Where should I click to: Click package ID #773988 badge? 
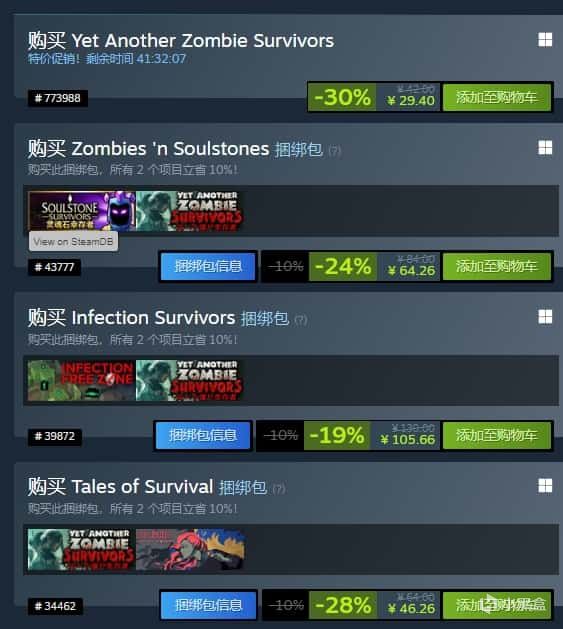[58, 98]
